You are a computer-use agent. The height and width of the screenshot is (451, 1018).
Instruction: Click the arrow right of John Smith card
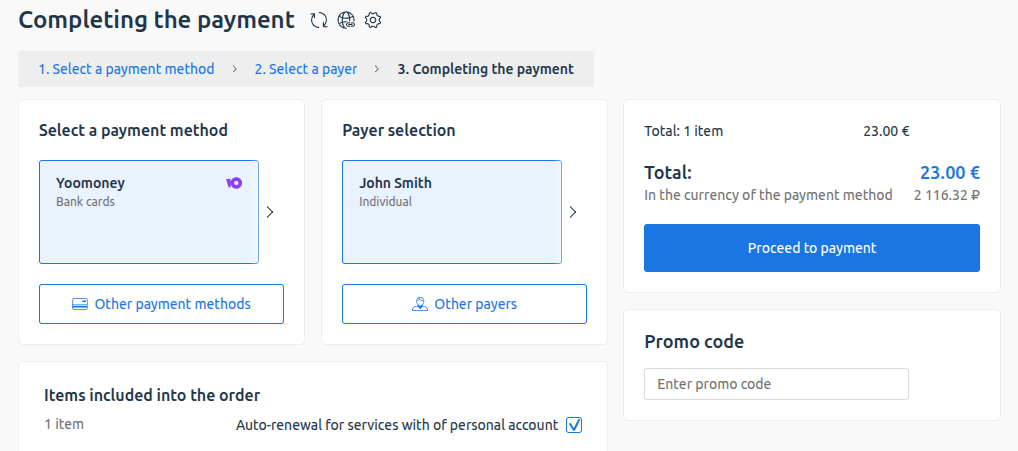click(x=573, y=212)
